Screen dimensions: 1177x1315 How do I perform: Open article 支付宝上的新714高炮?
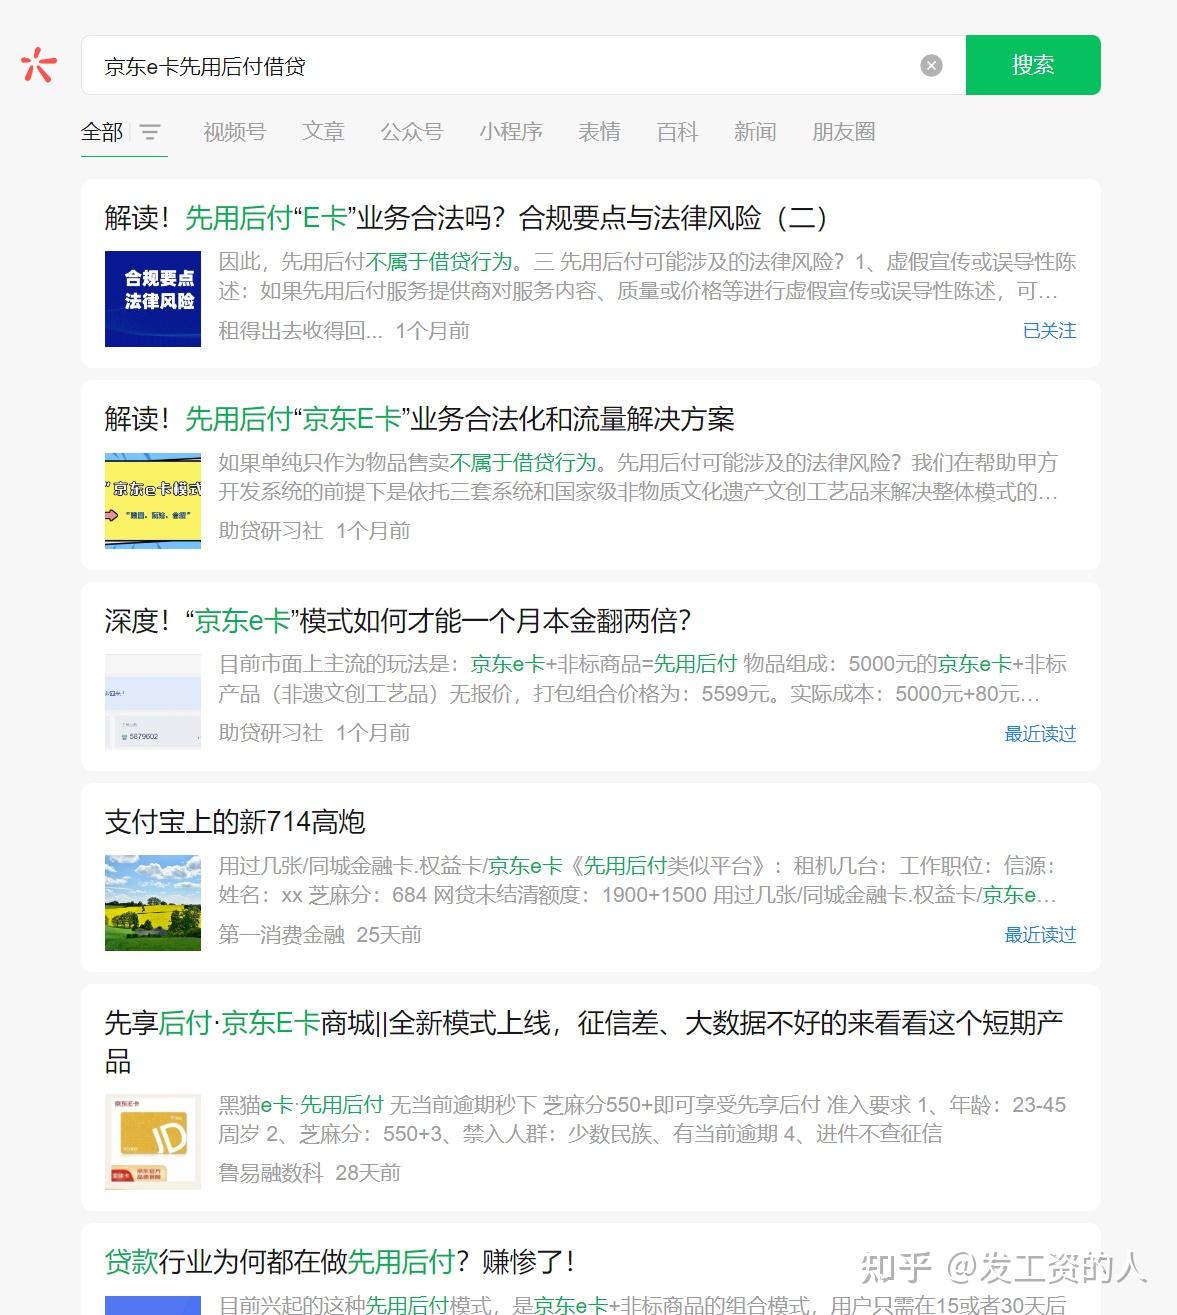point(235,822)
